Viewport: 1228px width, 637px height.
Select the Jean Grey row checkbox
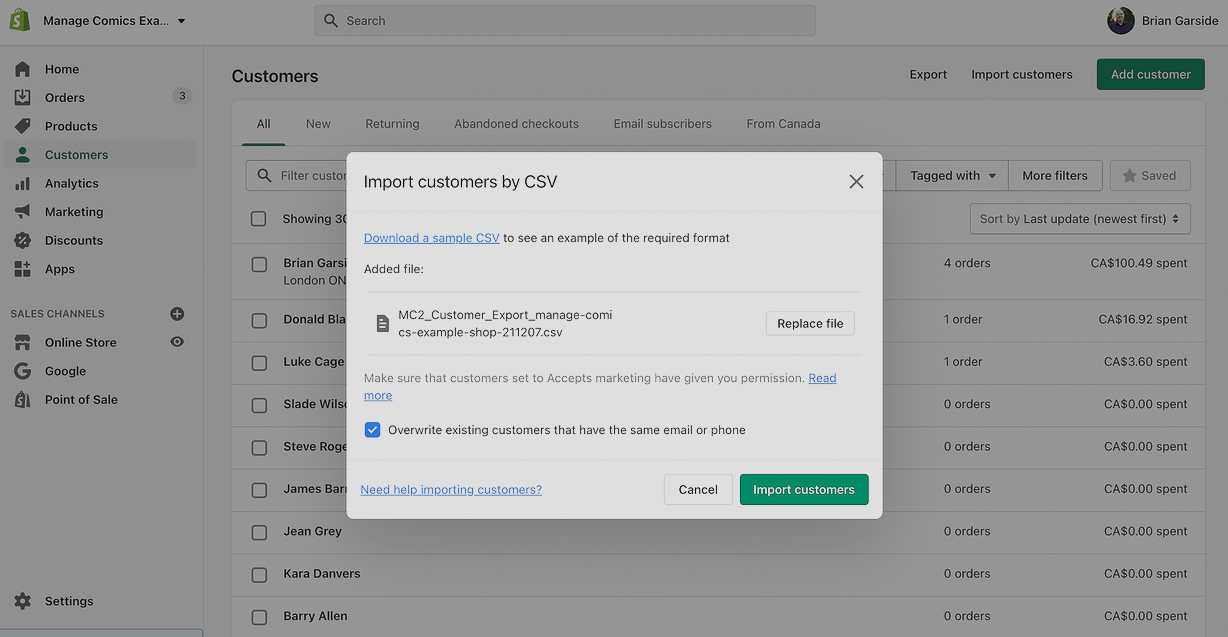(259, 532)
